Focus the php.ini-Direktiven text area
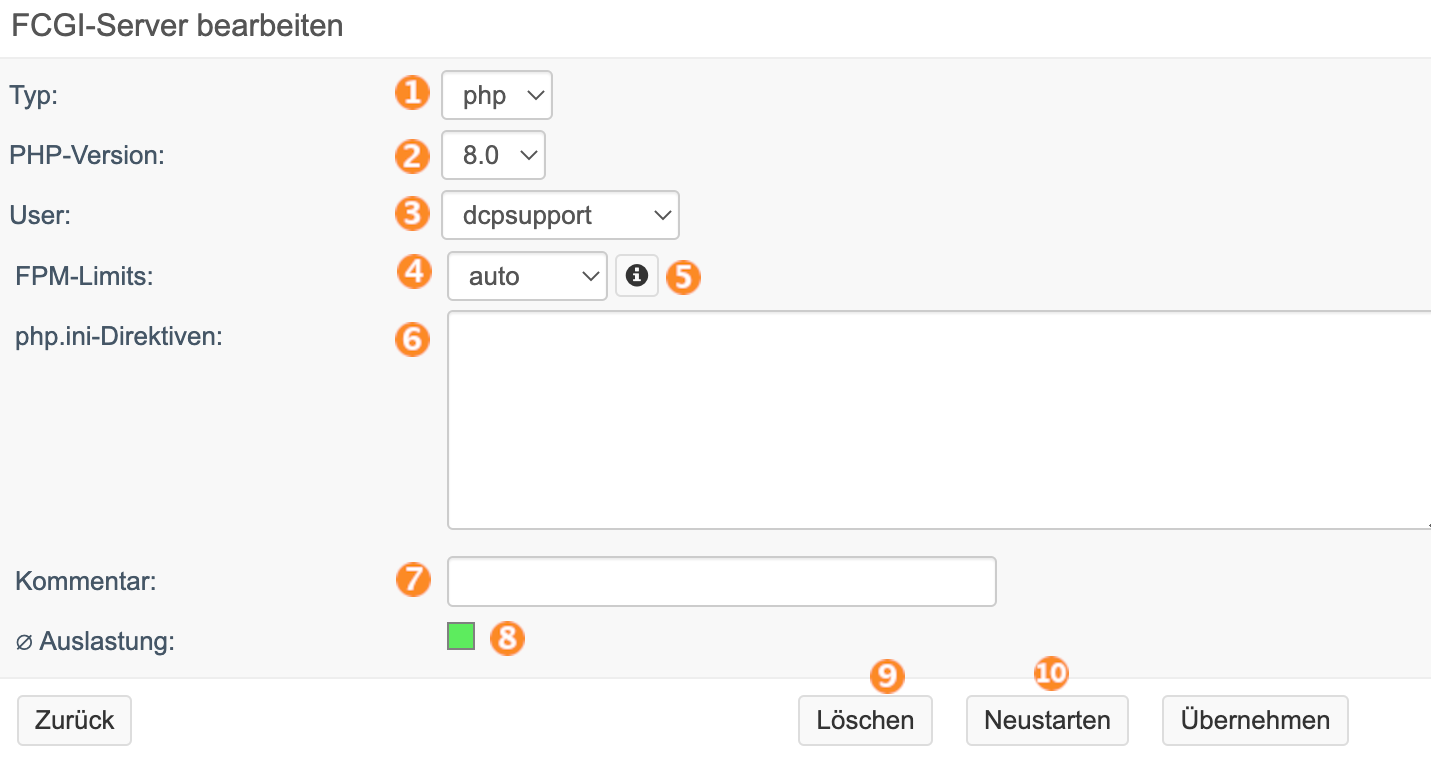Screen dimensions: 1431x761 939,420
